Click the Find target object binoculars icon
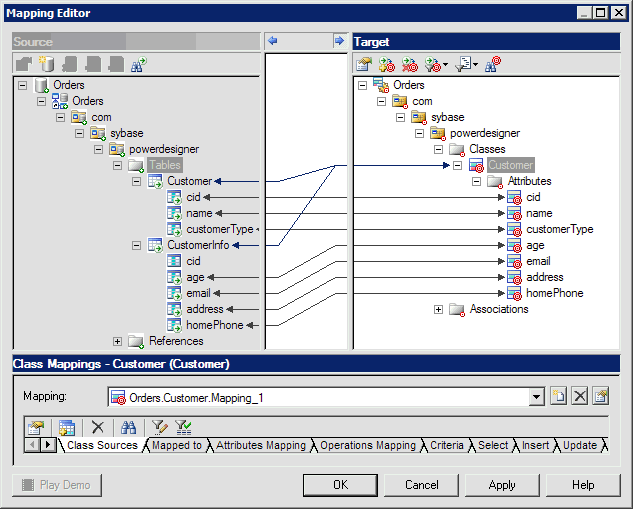 pos(493,64)
